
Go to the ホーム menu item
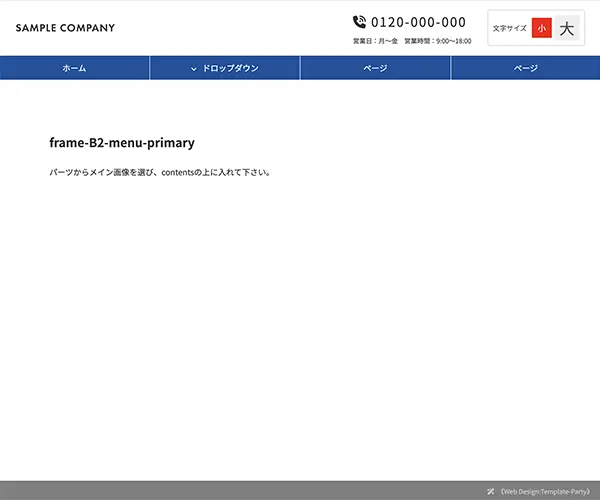click(74, 68)
